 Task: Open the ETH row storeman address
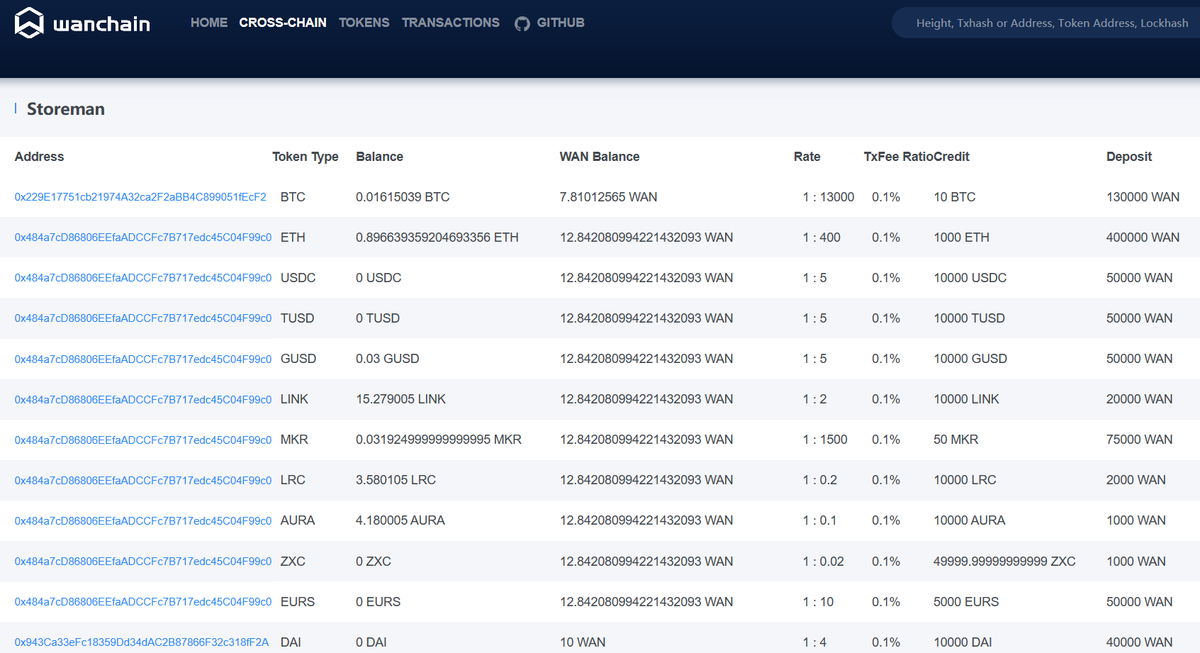pos(143,238)
